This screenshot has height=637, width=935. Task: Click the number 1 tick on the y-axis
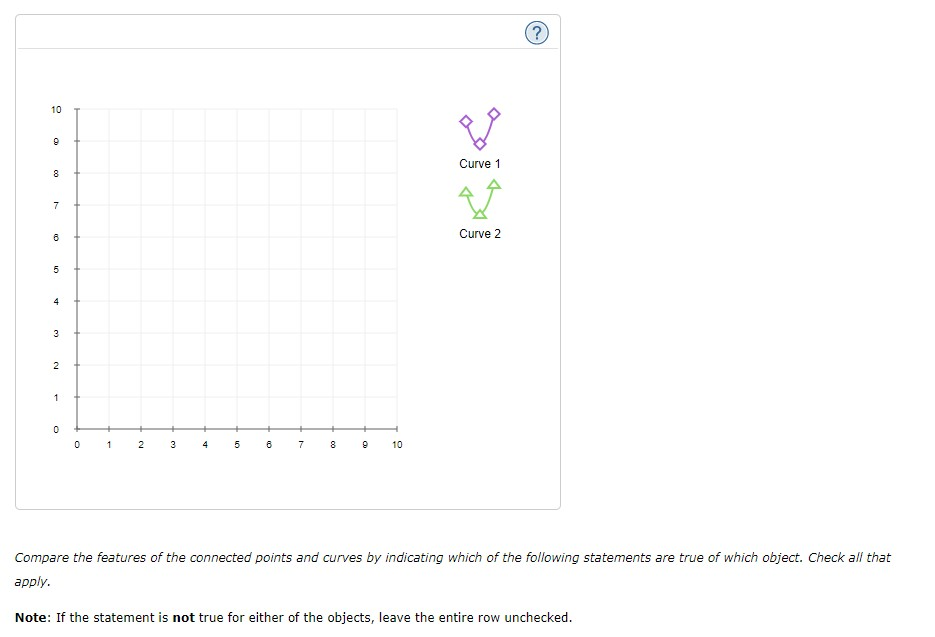click(x=58, y=396)
